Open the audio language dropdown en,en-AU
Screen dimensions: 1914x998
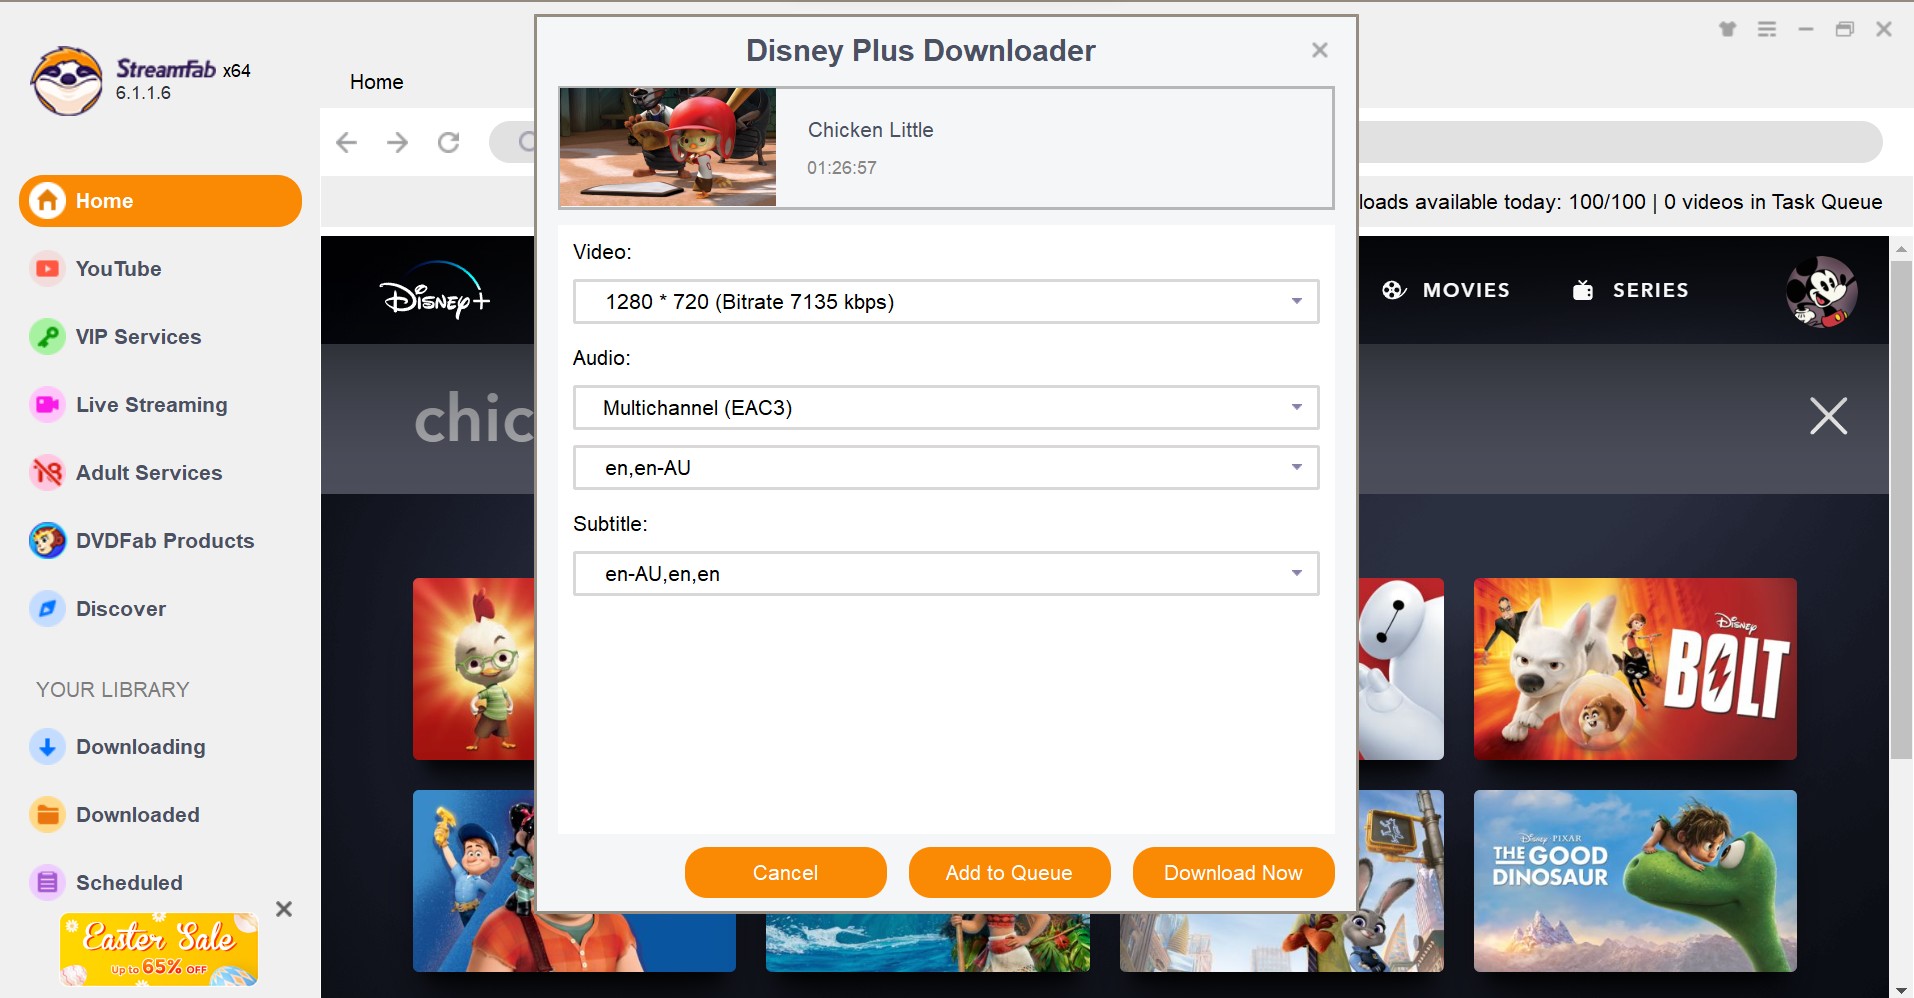click(946, 468)
